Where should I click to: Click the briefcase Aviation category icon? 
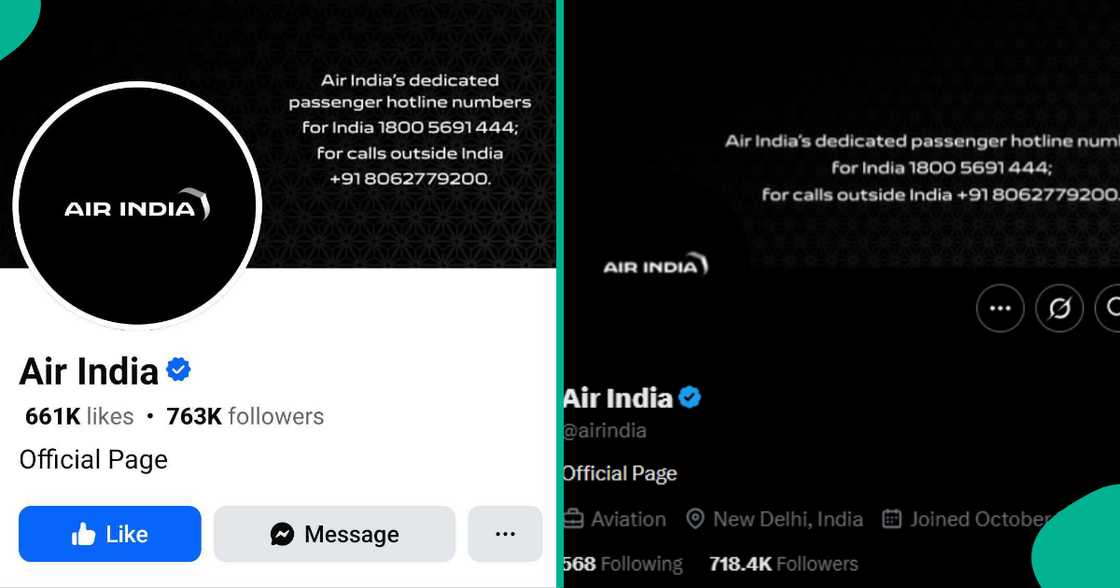575,519
